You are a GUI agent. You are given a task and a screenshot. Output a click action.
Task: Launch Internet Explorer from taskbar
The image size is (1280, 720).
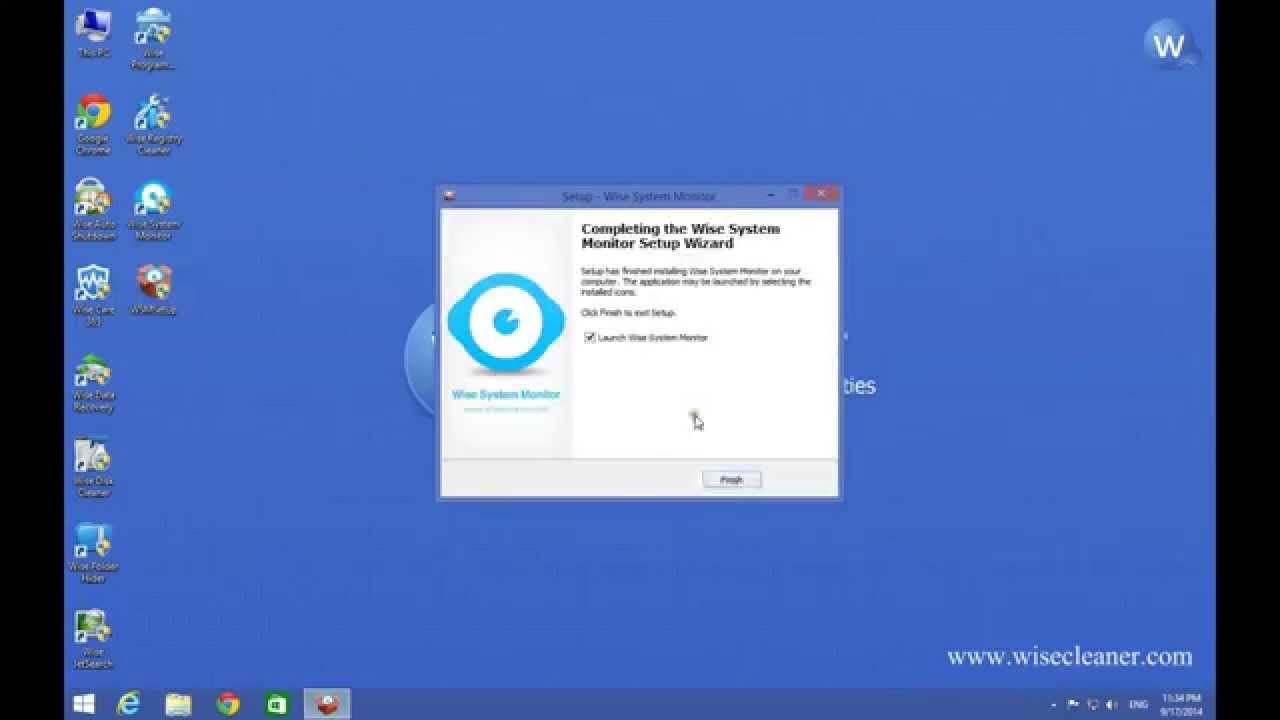(x=129, y=704)
